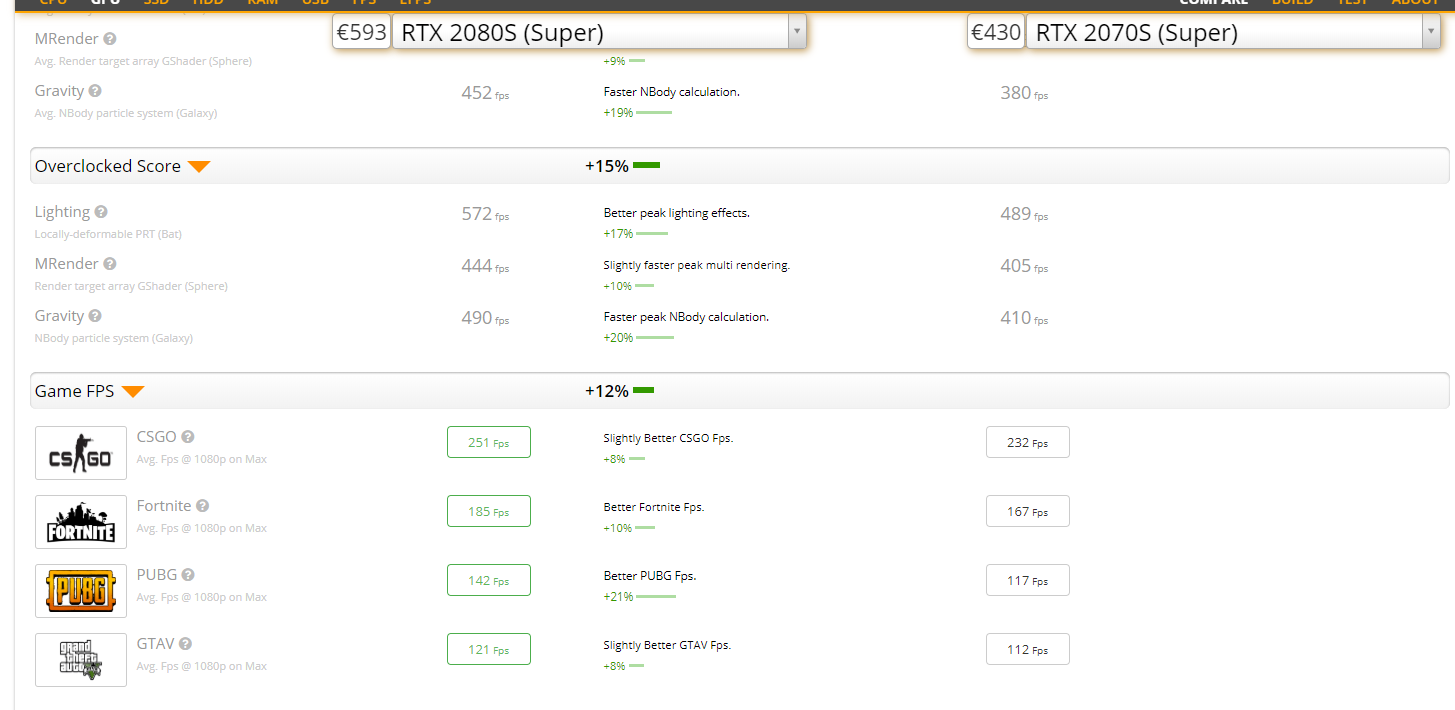
Task: Click the €593 price tag
Action: 361,33
